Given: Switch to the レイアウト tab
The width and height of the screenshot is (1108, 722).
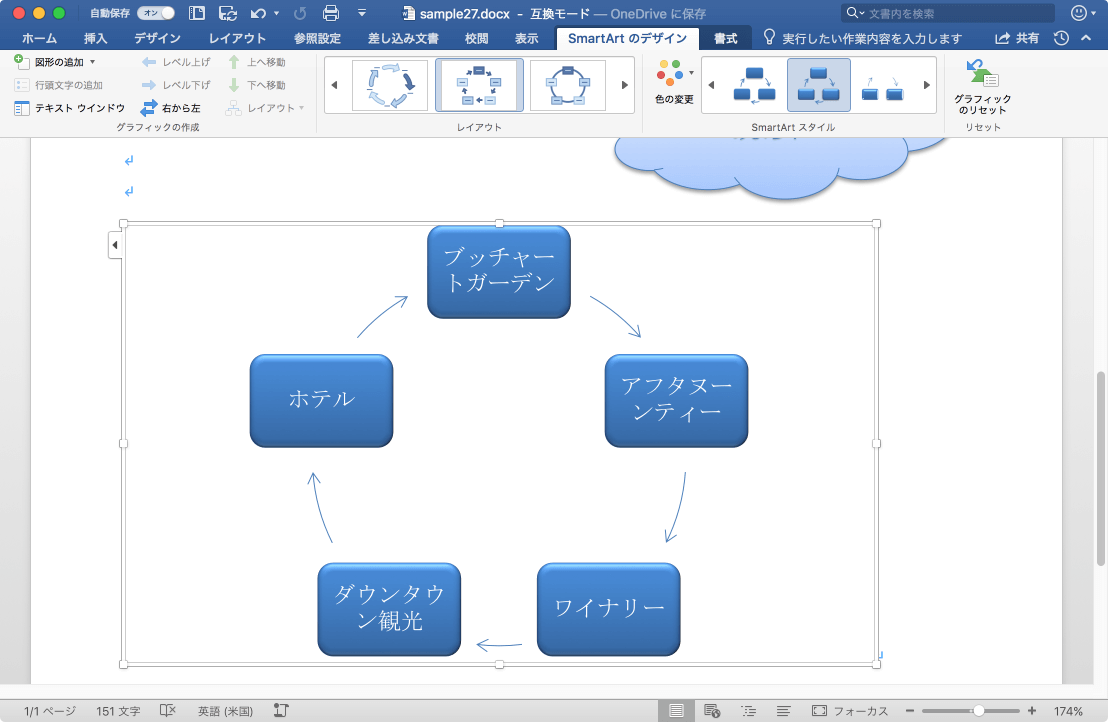Looking at the screenshot, I should (237, 38).
